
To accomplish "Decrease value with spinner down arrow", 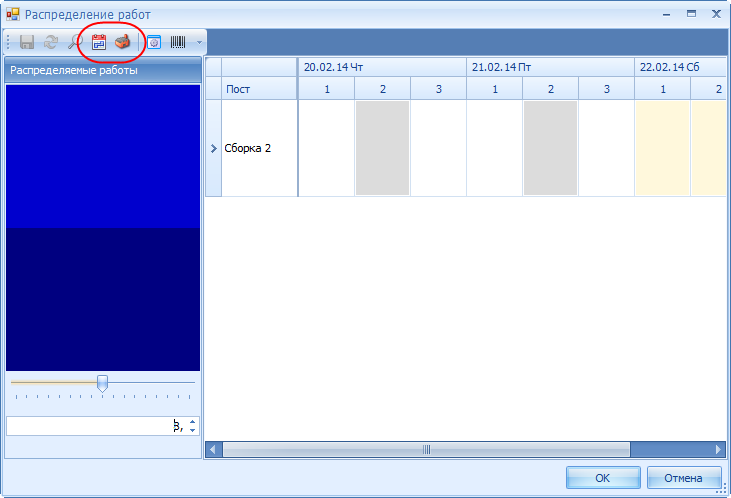I will tap(193, 430).
